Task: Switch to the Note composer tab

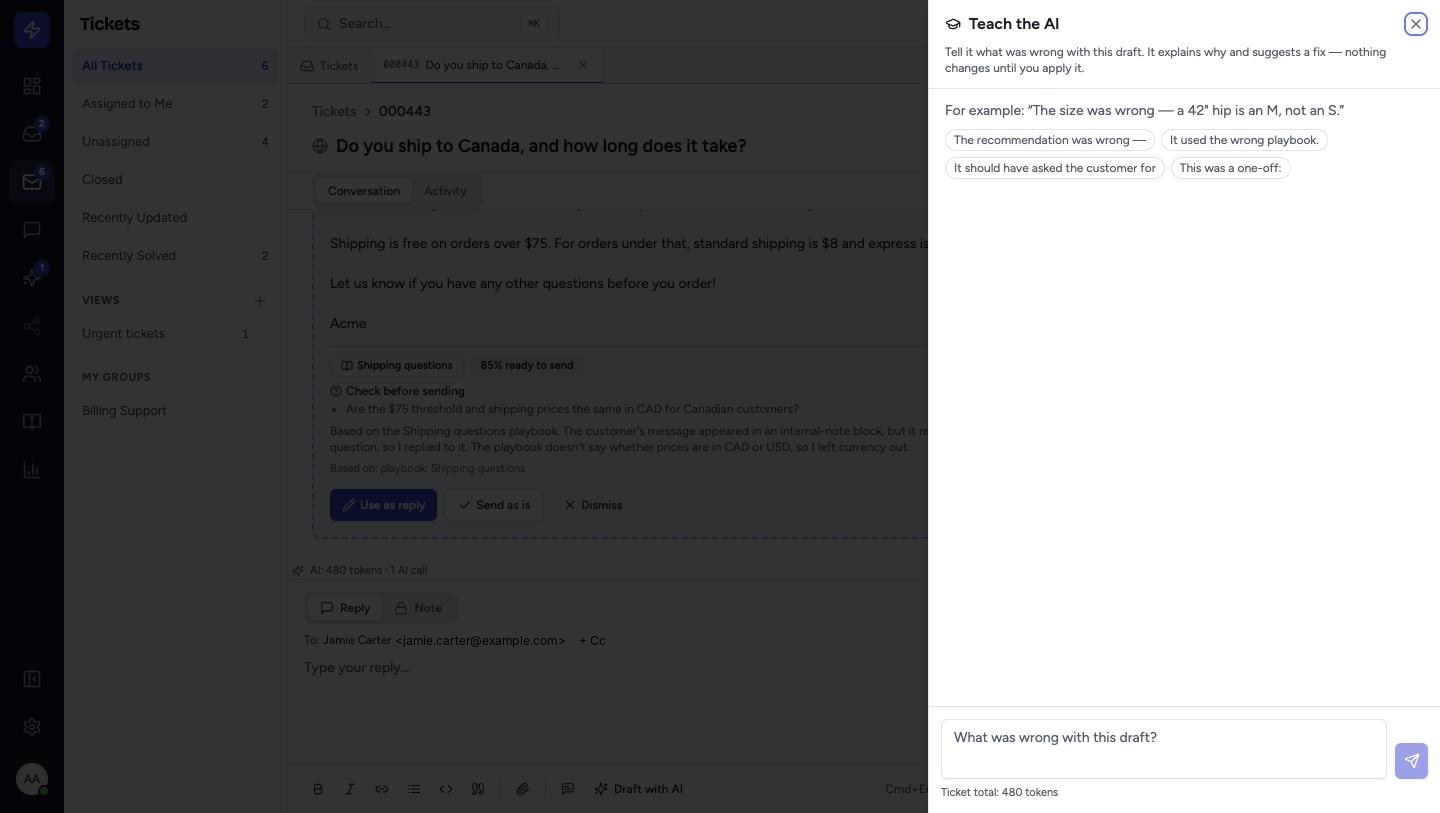Action: pyautogui.click(x=418, y=608)
